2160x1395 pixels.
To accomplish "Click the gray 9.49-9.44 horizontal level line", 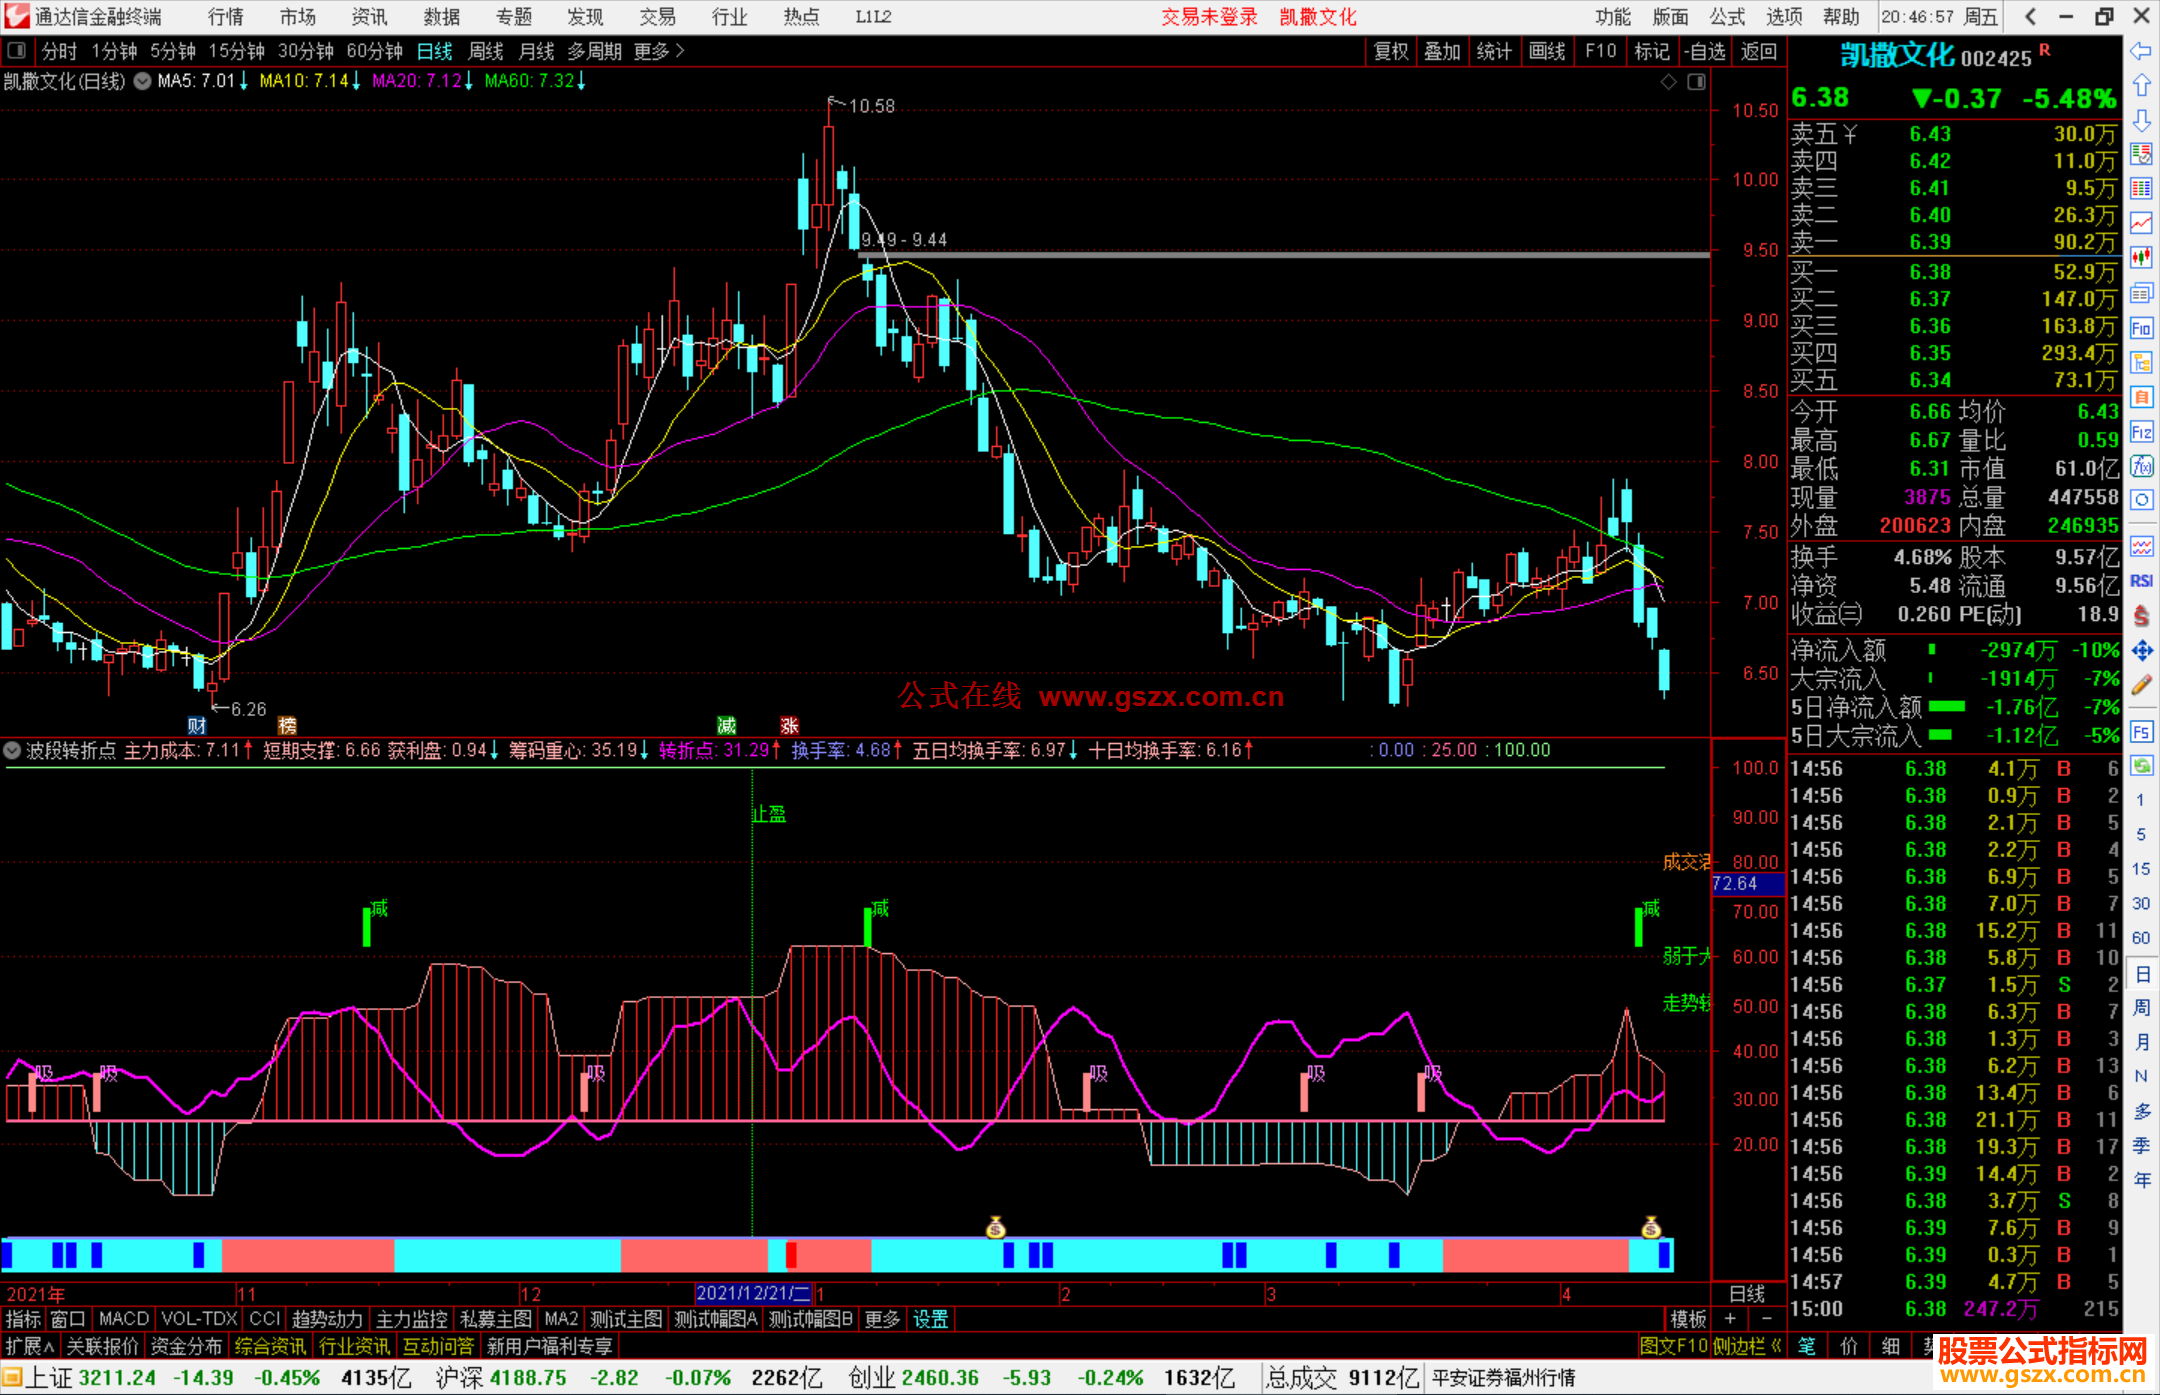I will [1284, 255].
